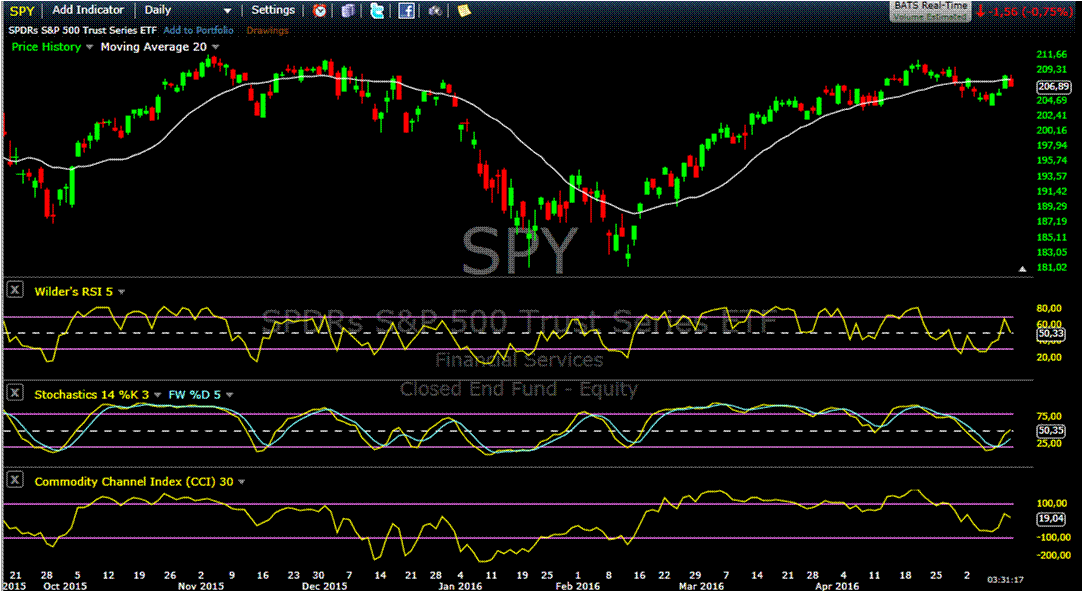Click the Stochastics value tag 50,35
This screenshot has height=592, width=1083.
1053,430
